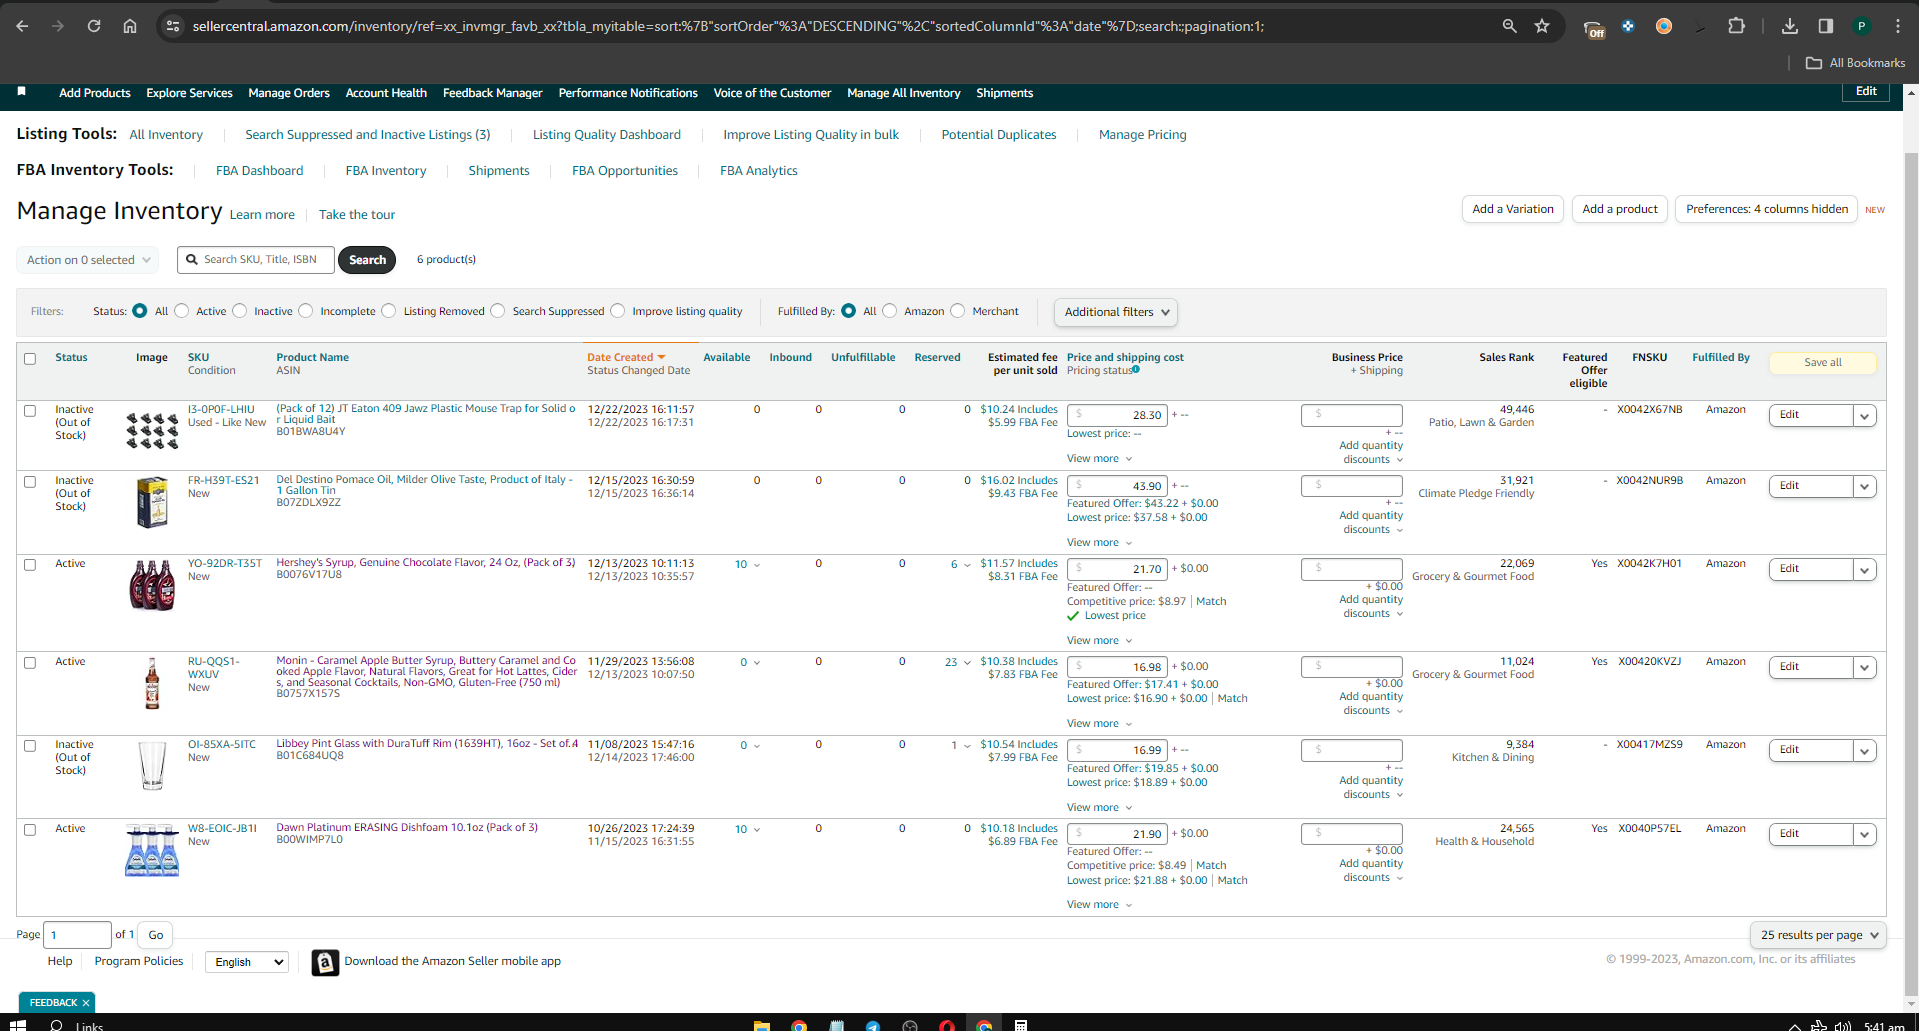Open the browser home page
Viewport: 1919px width, 1031px height.
[130, 26]
